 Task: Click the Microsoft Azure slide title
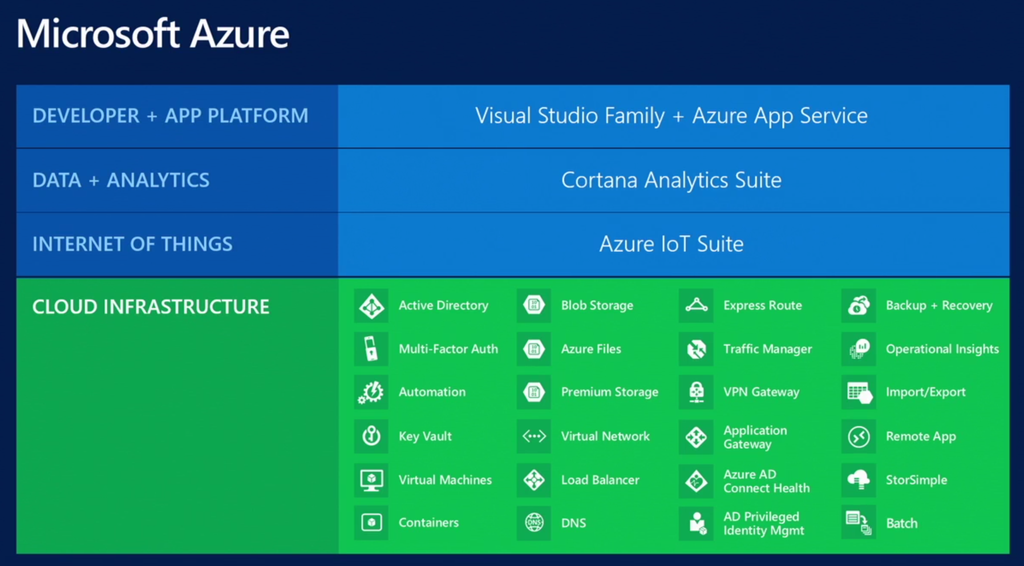[x=153, y=35]
